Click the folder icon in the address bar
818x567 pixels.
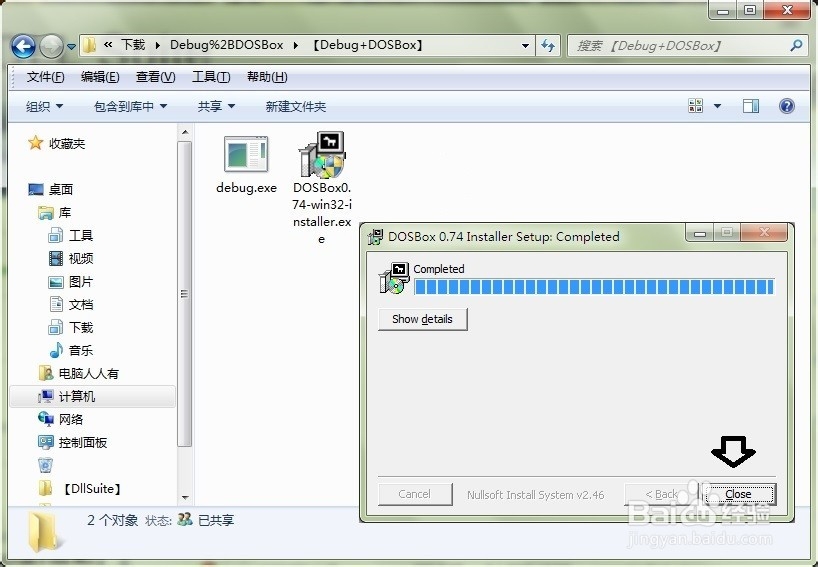89,45
